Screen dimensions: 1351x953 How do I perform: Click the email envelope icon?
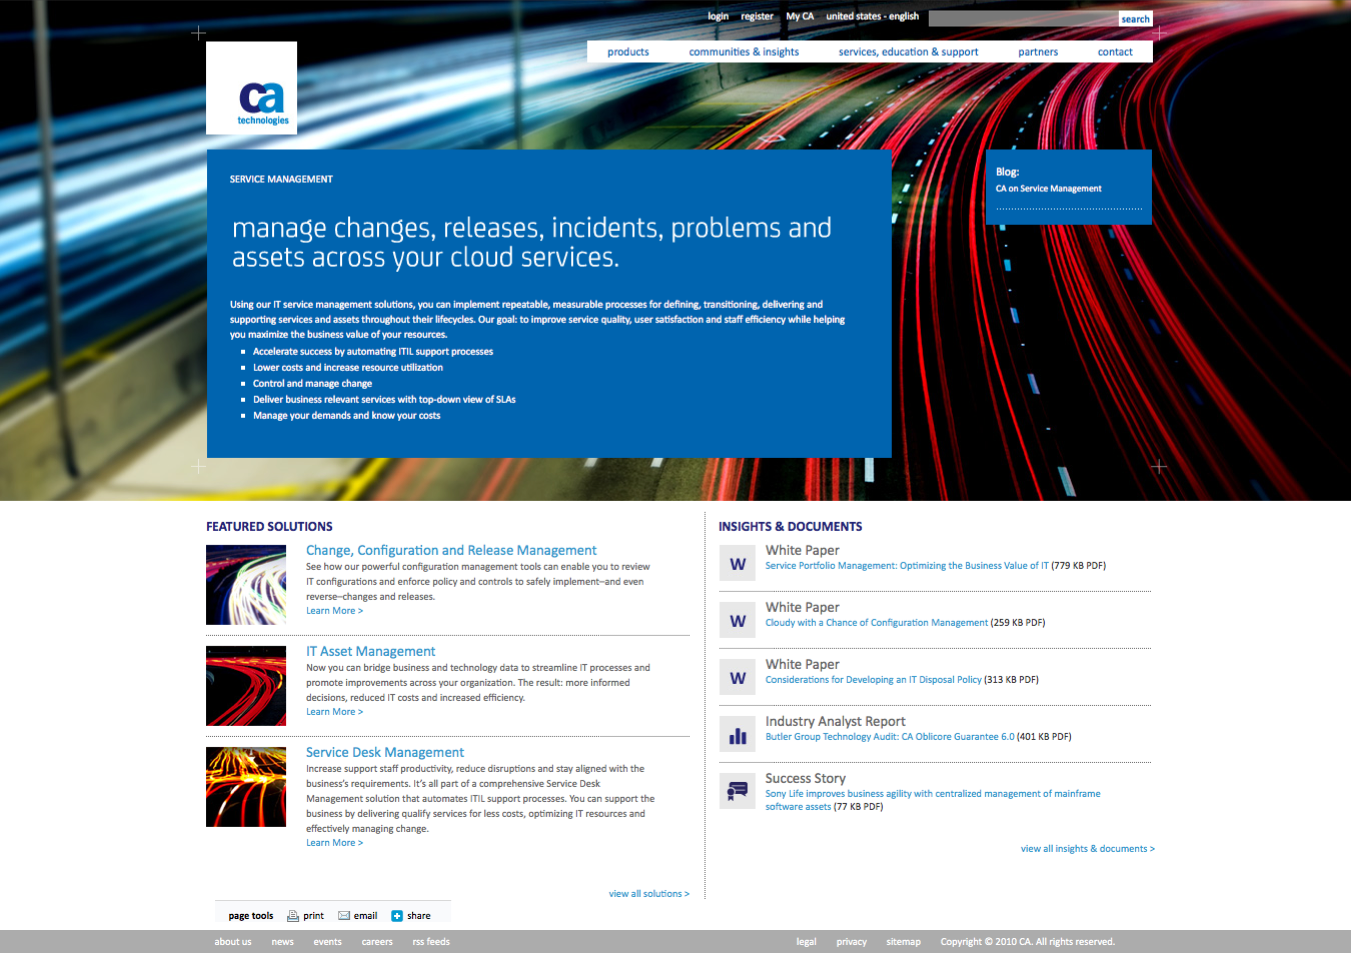pos(344,916)
